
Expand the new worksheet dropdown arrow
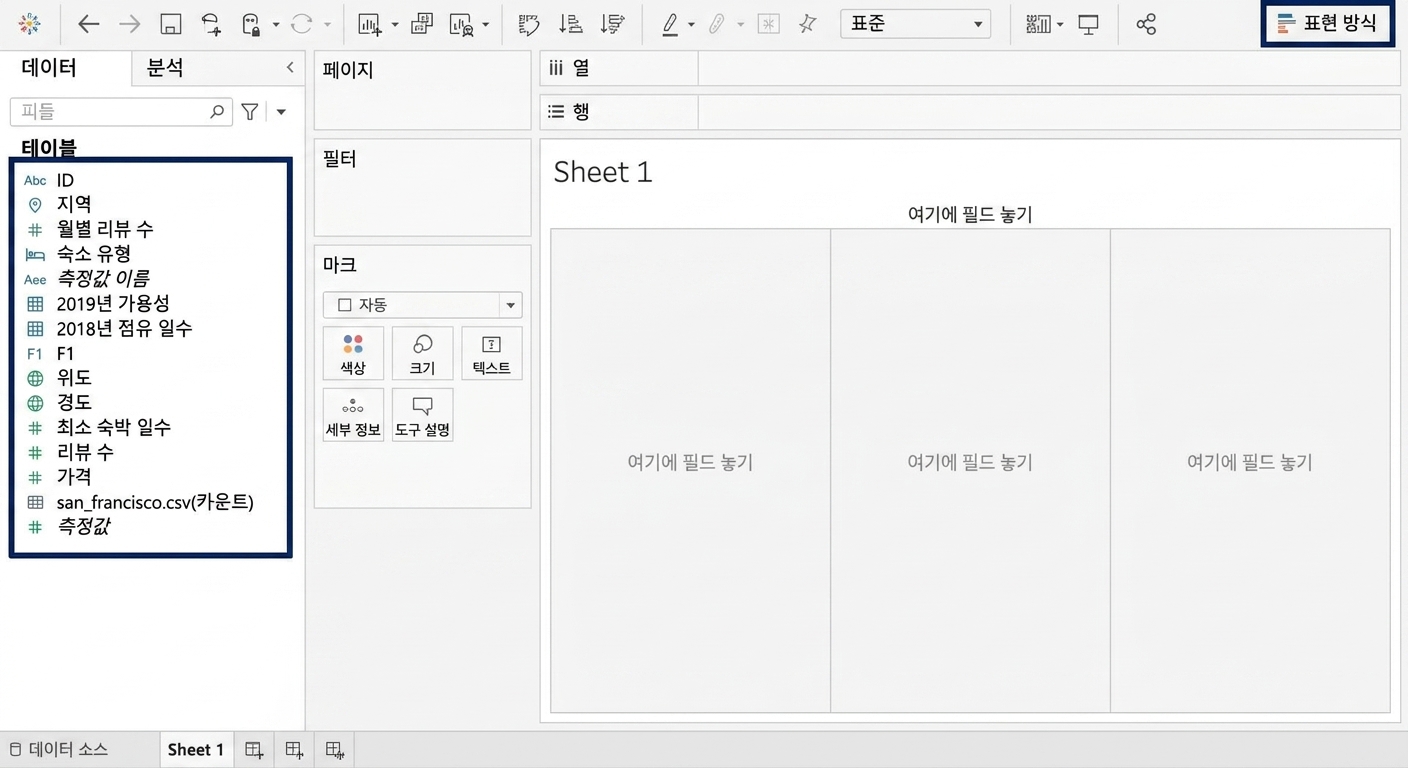[x=395, y=25]
